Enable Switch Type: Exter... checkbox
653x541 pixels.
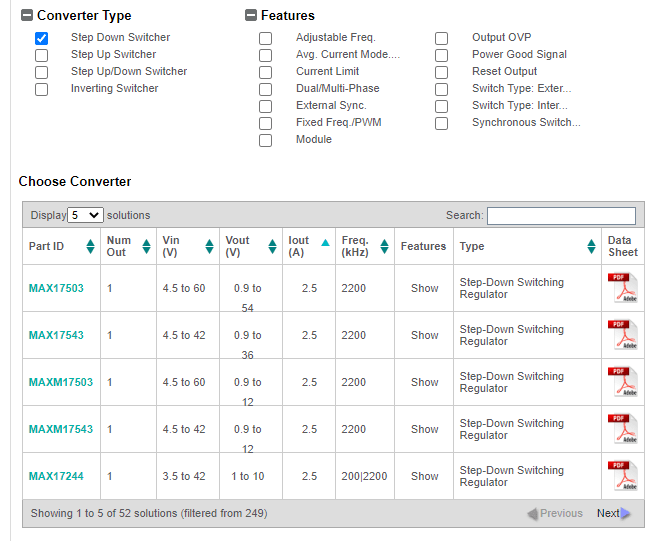tap(441, 90)
